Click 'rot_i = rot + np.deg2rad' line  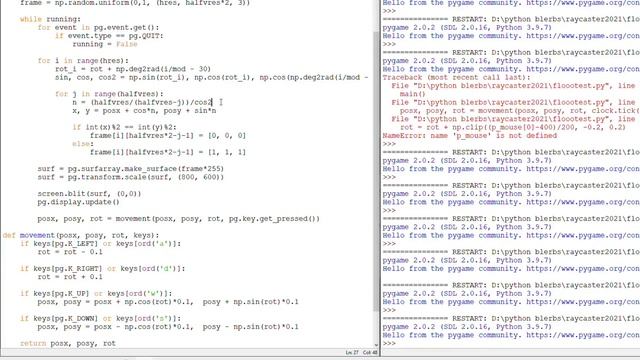(x=133, y=69)
